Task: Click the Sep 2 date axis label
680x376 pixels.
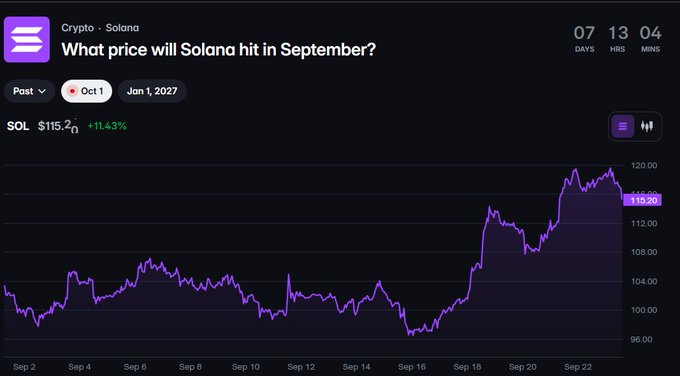Action: pyautogui.click(x=24, y=367)
